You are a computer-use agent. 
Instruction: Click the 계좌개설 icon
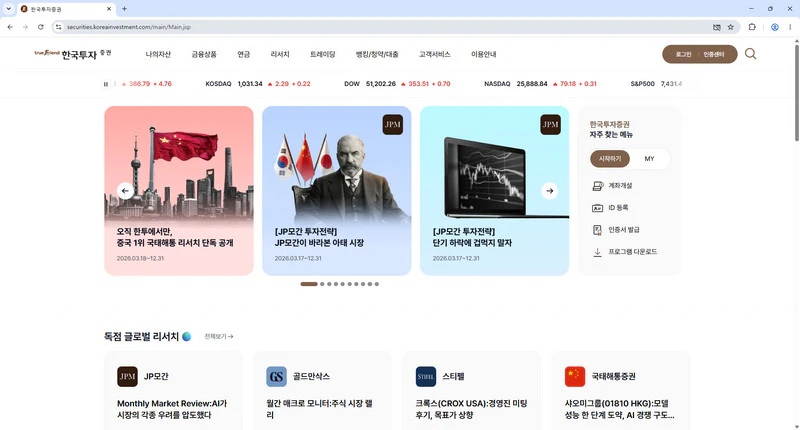click(x=597, y=186)
